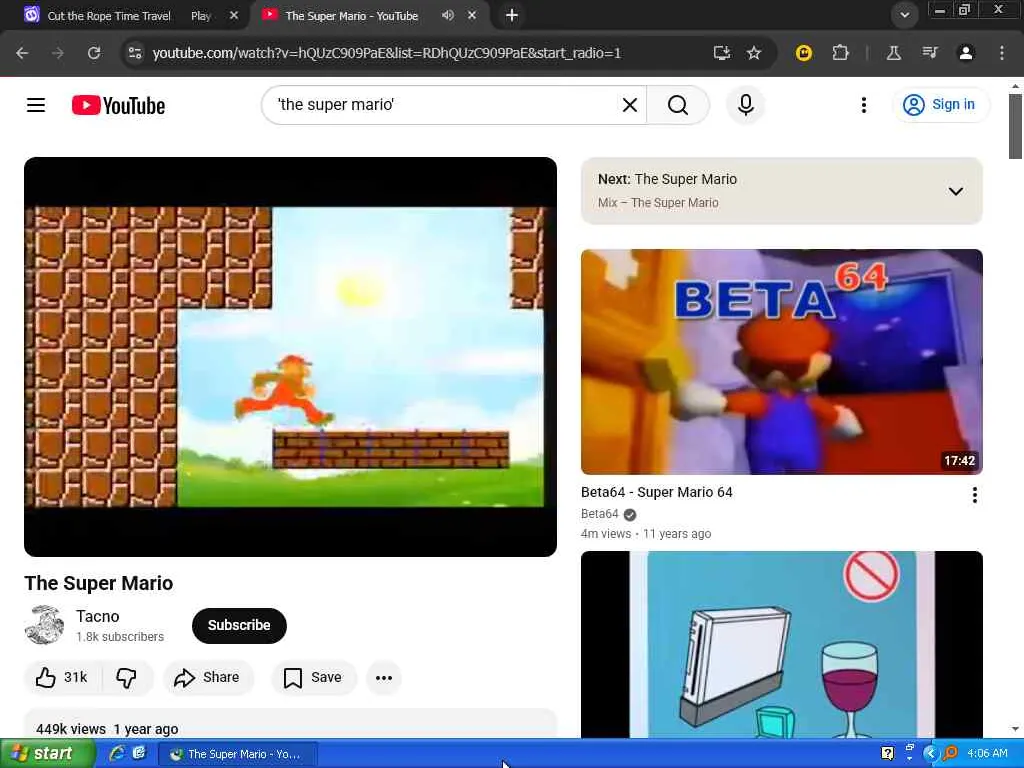Image resolution: width=1024 pixels, height=768 pixels.
Task: Open more actions ellipsis under video
Action: tap(384, 678)
